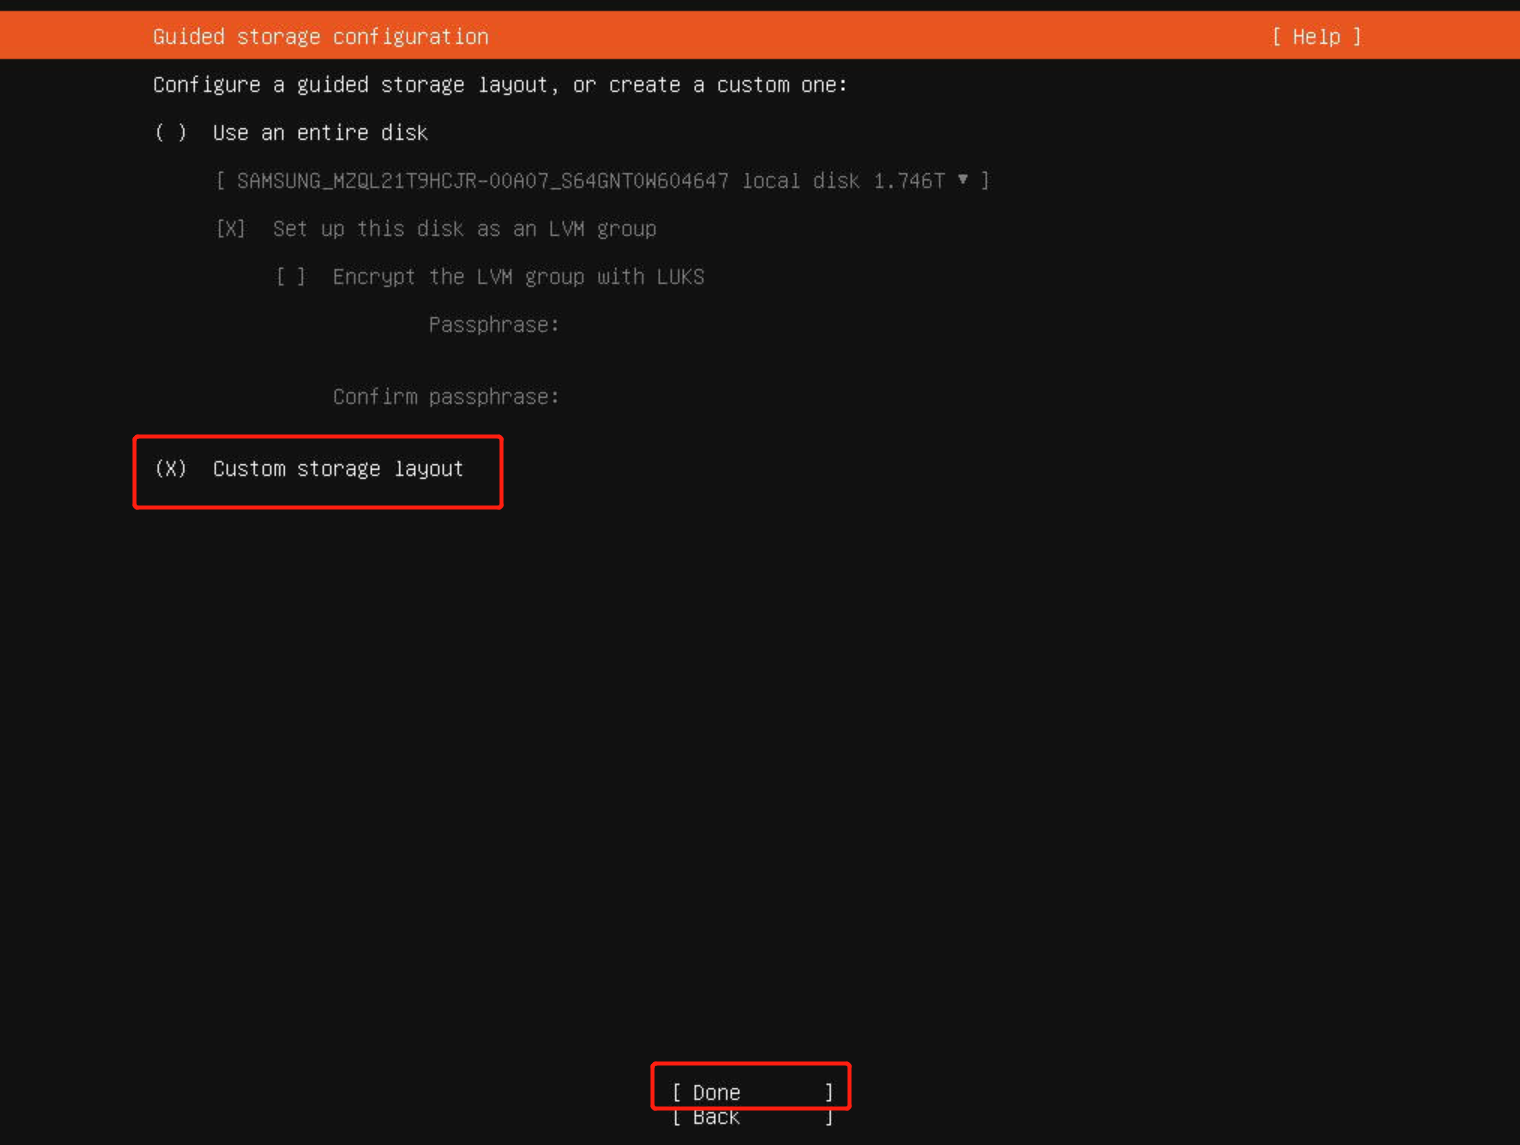Click the Done button
Viewport: 1520px width, 1145px height.
[x=752, y=1092]
